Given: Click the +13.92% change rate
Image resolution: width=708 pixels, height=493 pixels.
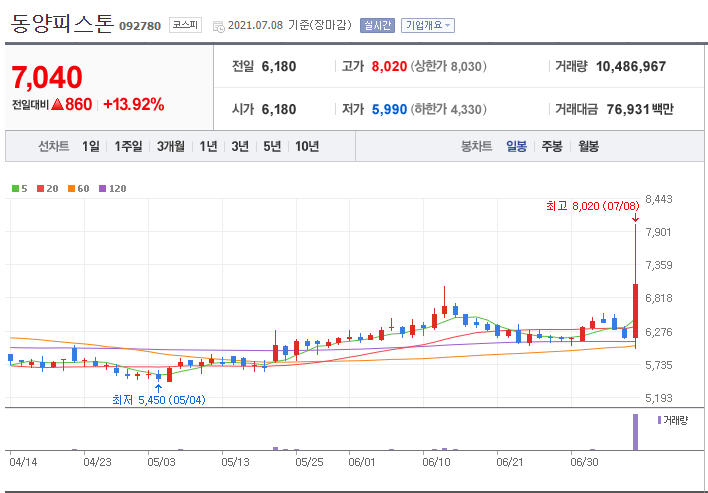Looking at the screenshot, I should 134,105.
